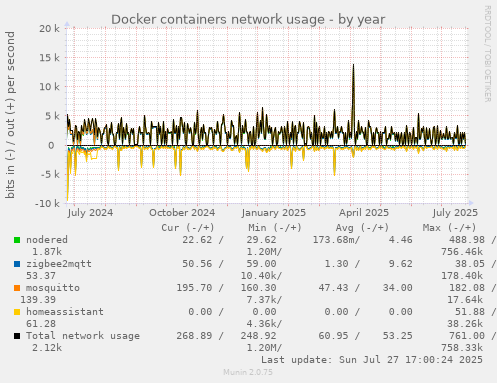Click mosquitto current value '195.70'

pyautogui.click(x=194, y=288)
